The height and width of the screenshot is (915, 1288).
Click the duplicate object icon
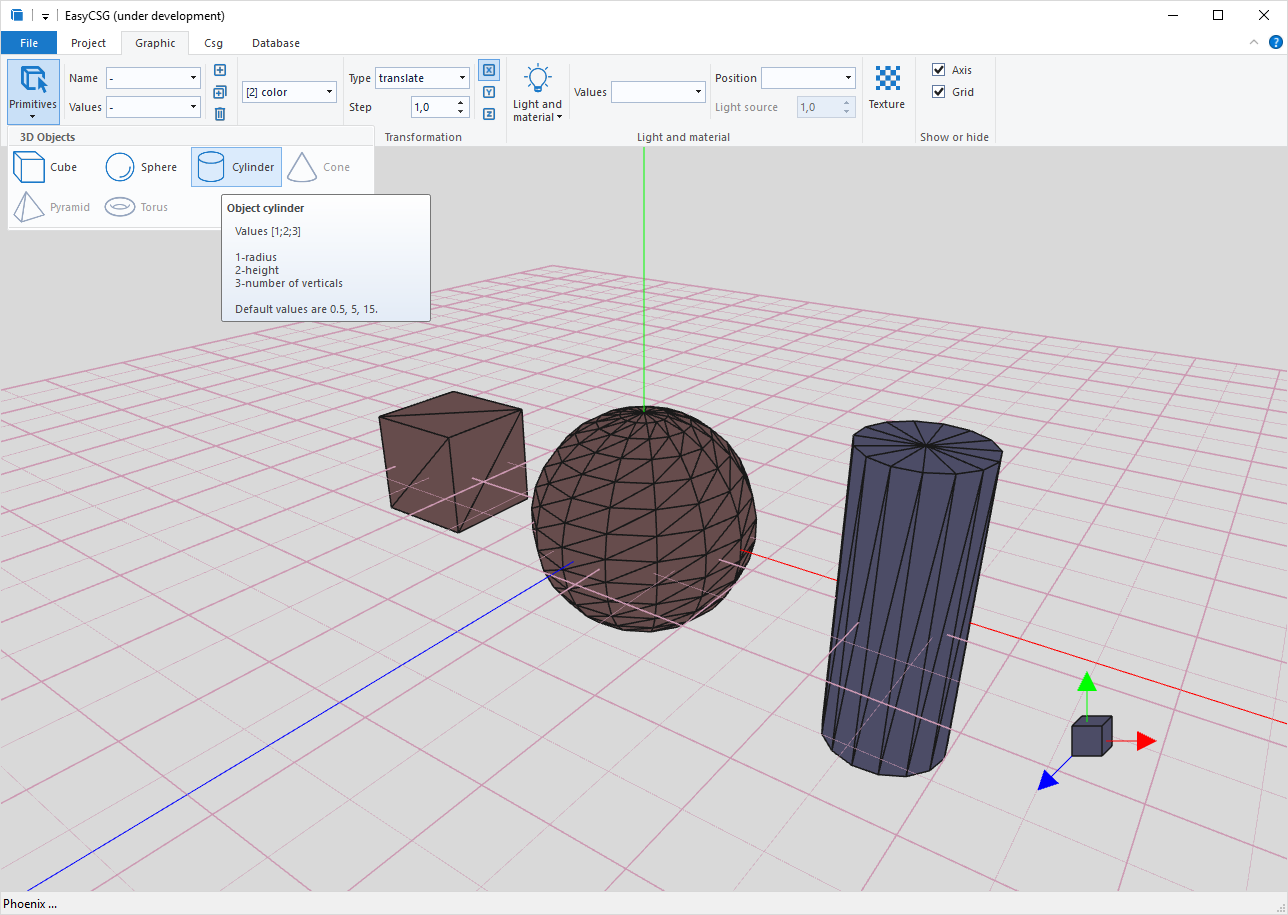[220, 92]
